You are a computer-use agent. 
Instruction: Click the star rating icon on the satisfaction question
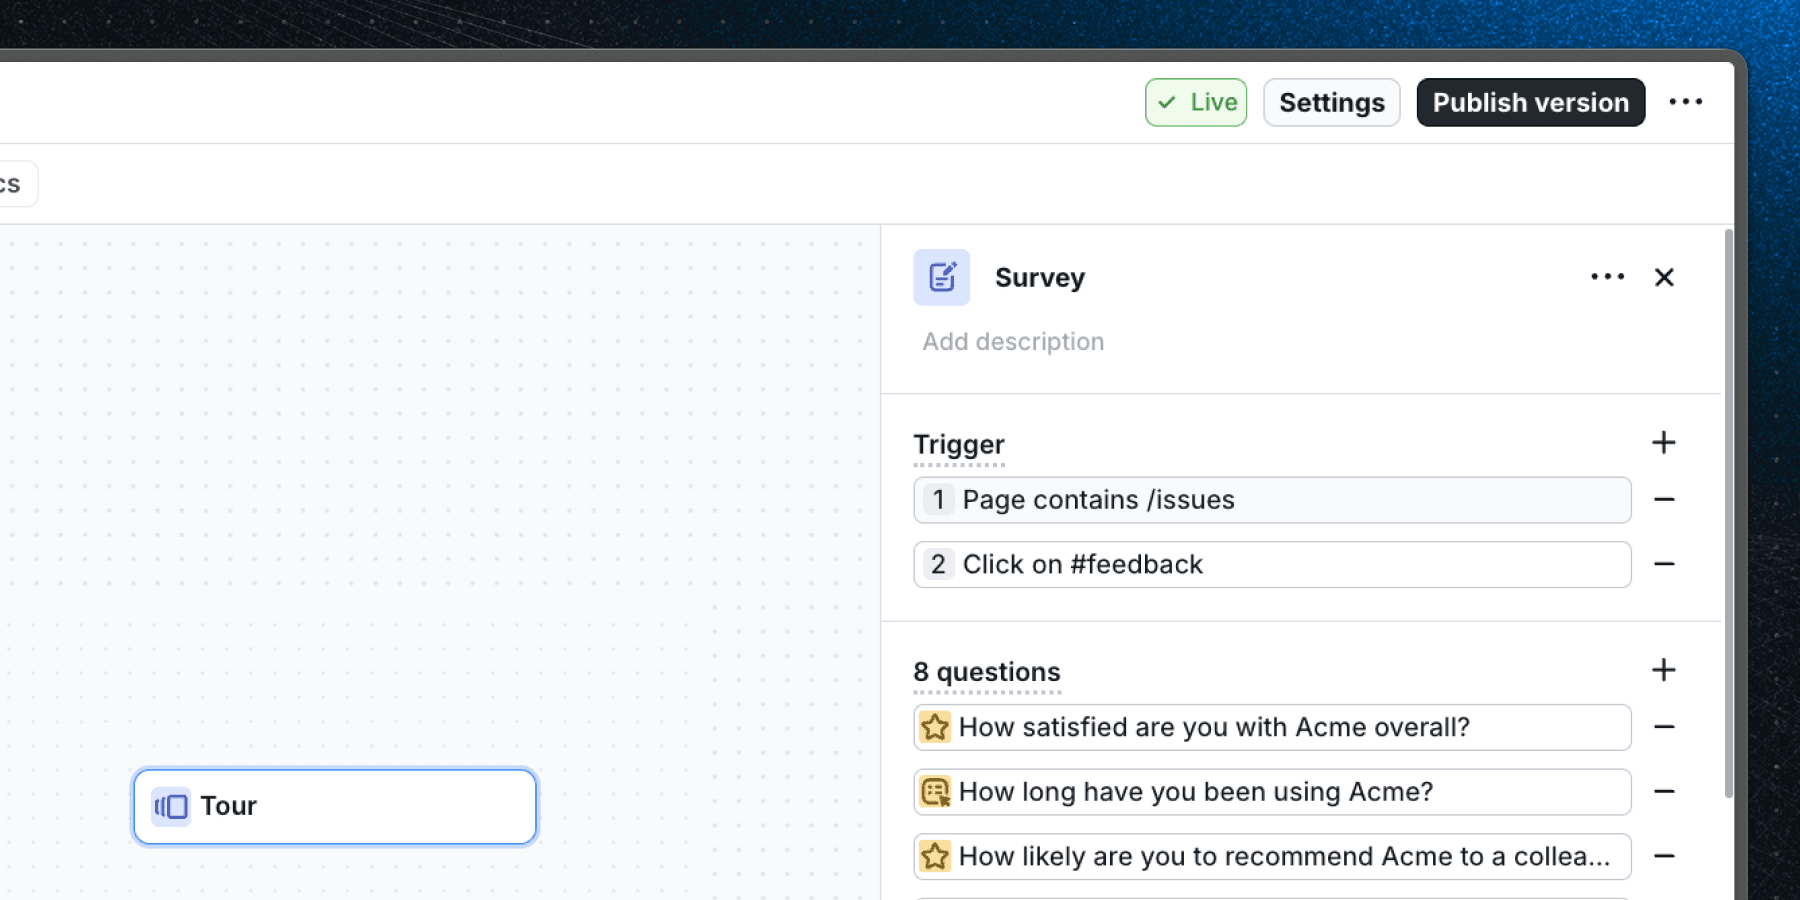coord(936,727)
